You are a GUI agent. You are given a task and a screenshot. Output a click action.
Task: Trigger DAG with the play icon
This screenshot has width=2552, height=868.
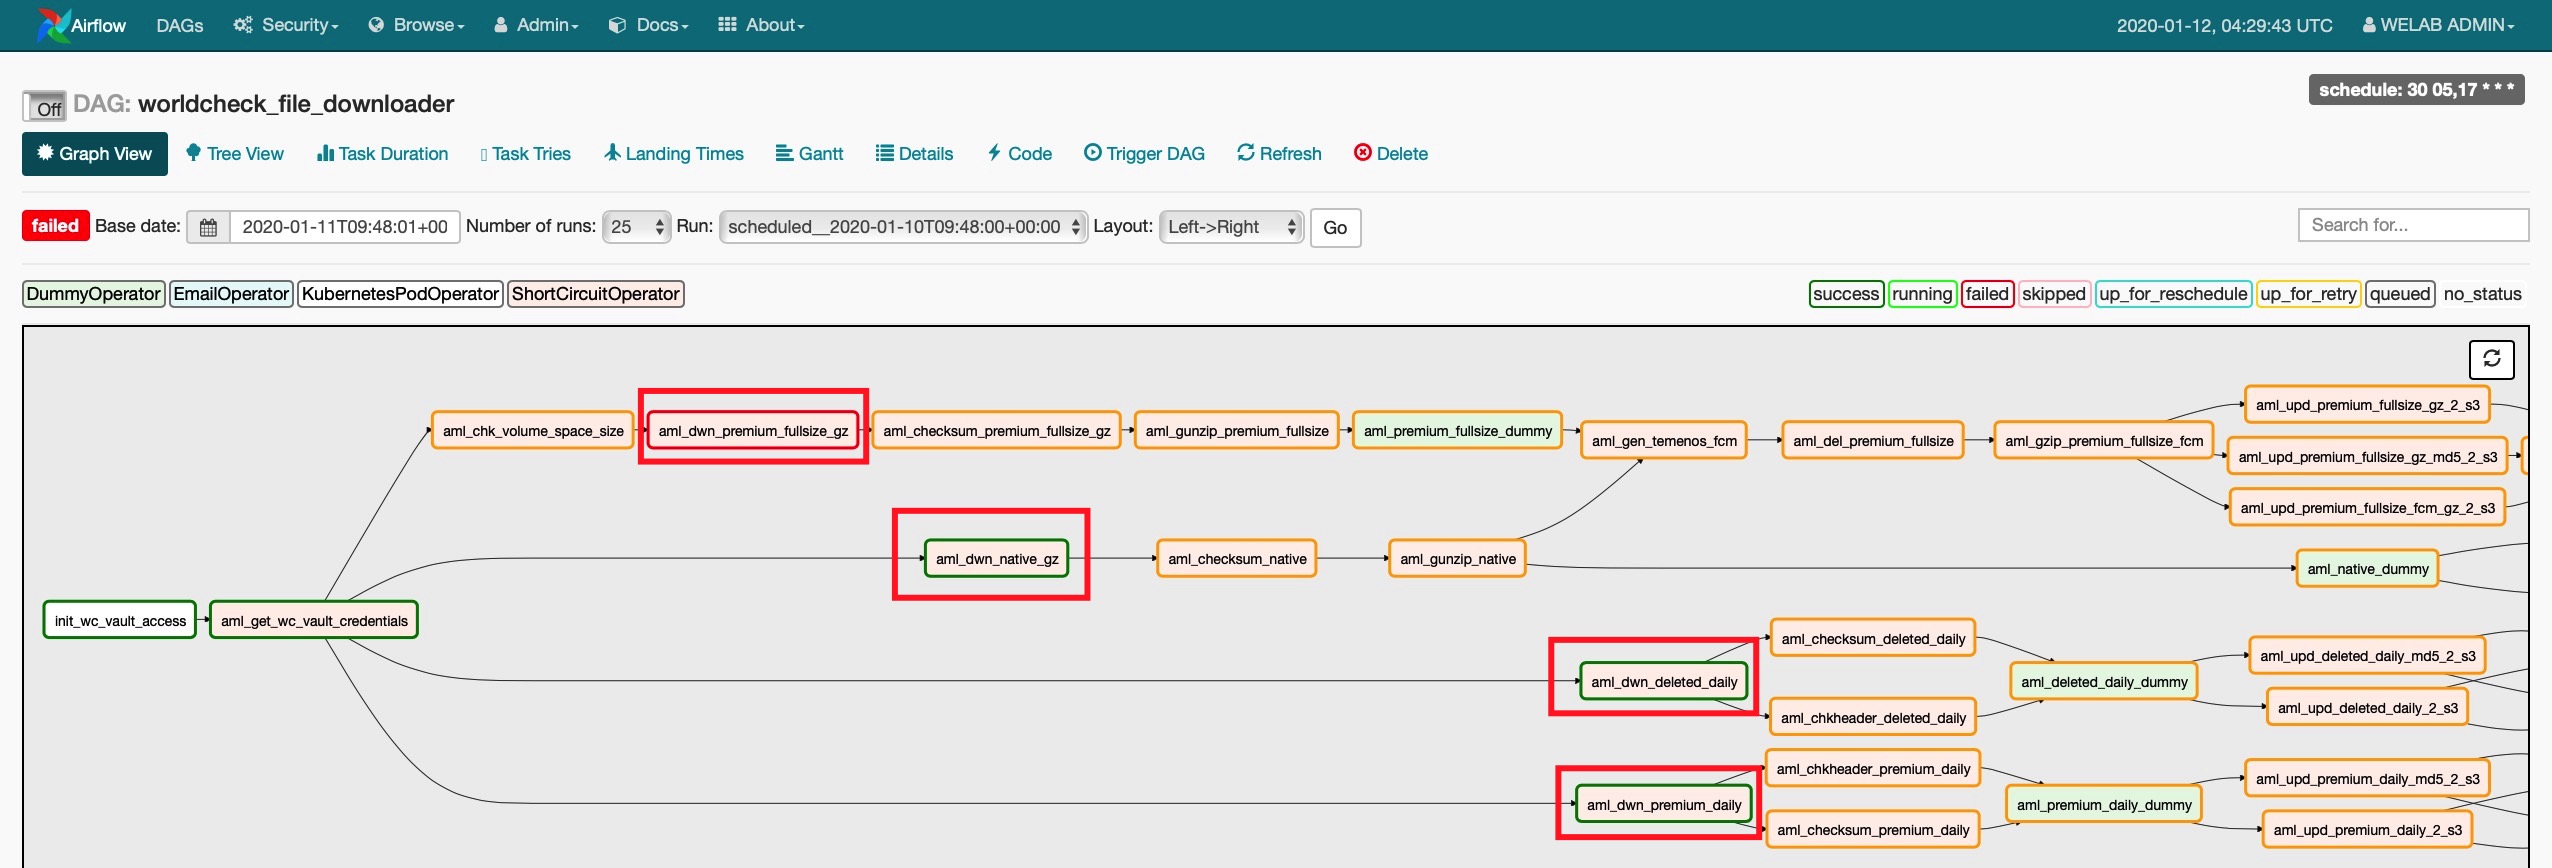point(1144,154)
